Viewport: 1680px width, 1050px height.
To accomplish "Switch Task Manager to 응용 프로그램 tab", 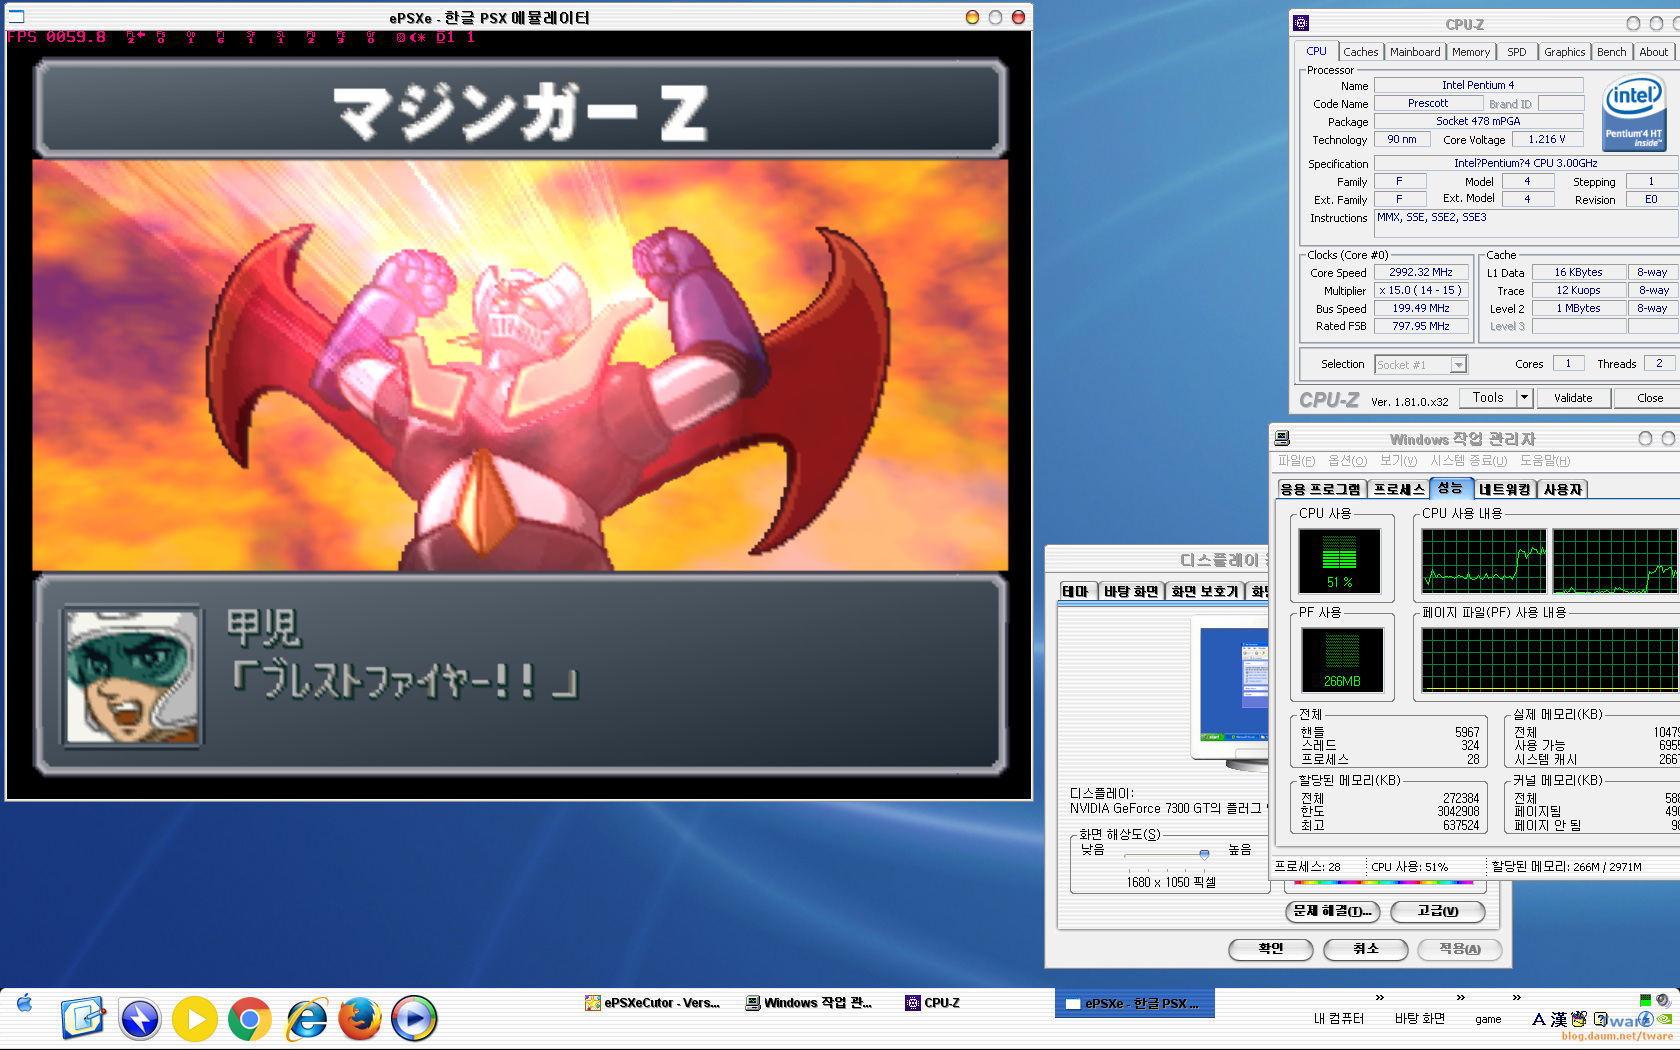I will [x=1320, y=489].
